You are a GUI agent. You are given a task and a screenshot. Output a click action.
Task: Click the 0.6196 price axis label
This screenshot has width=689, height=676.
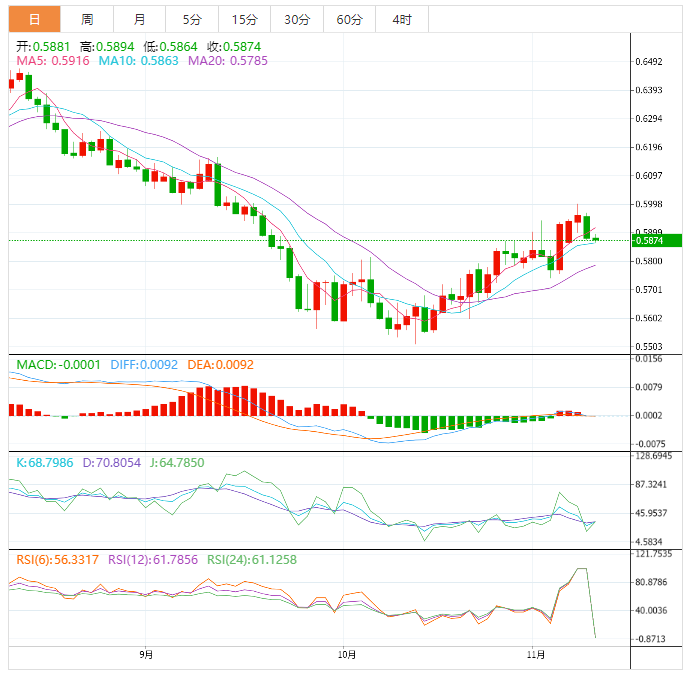coord(649,147)
